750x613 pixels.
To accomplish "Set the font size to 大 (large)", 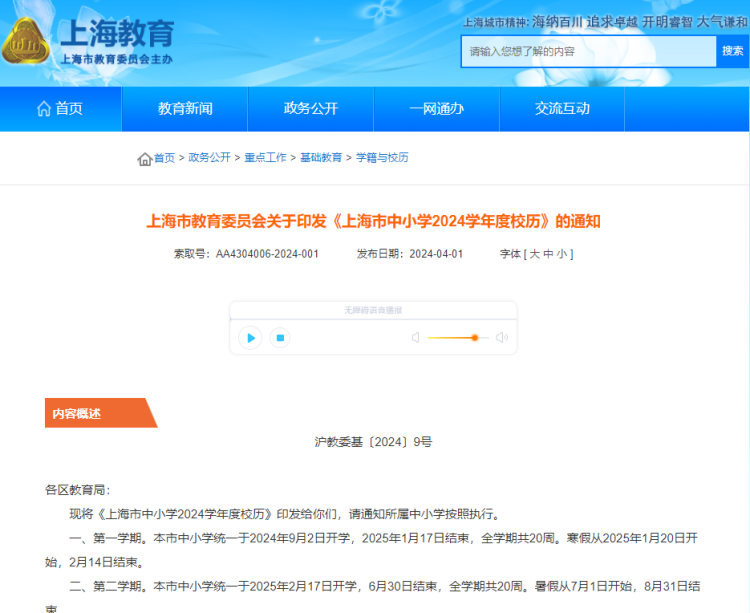I will [x=535, y=254].
